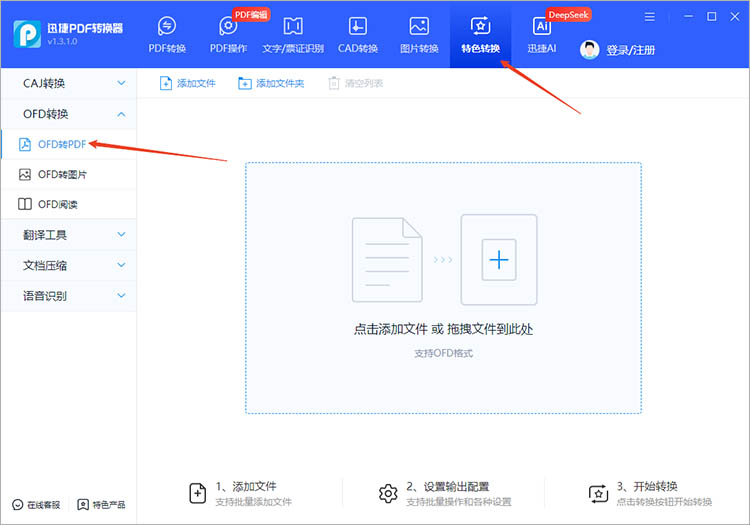
Task: Click the 文档压缩 section header
Action: pos(69,265)
